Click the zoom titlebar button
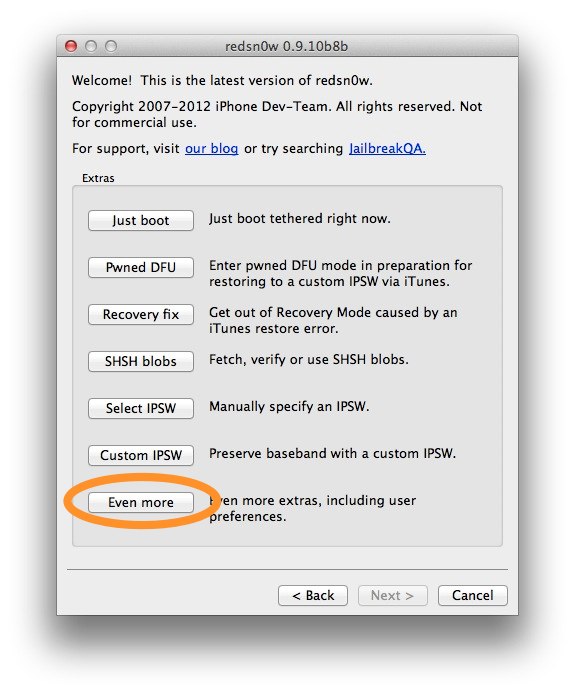This screenshot has width=575, height=694. click(111, 46)
